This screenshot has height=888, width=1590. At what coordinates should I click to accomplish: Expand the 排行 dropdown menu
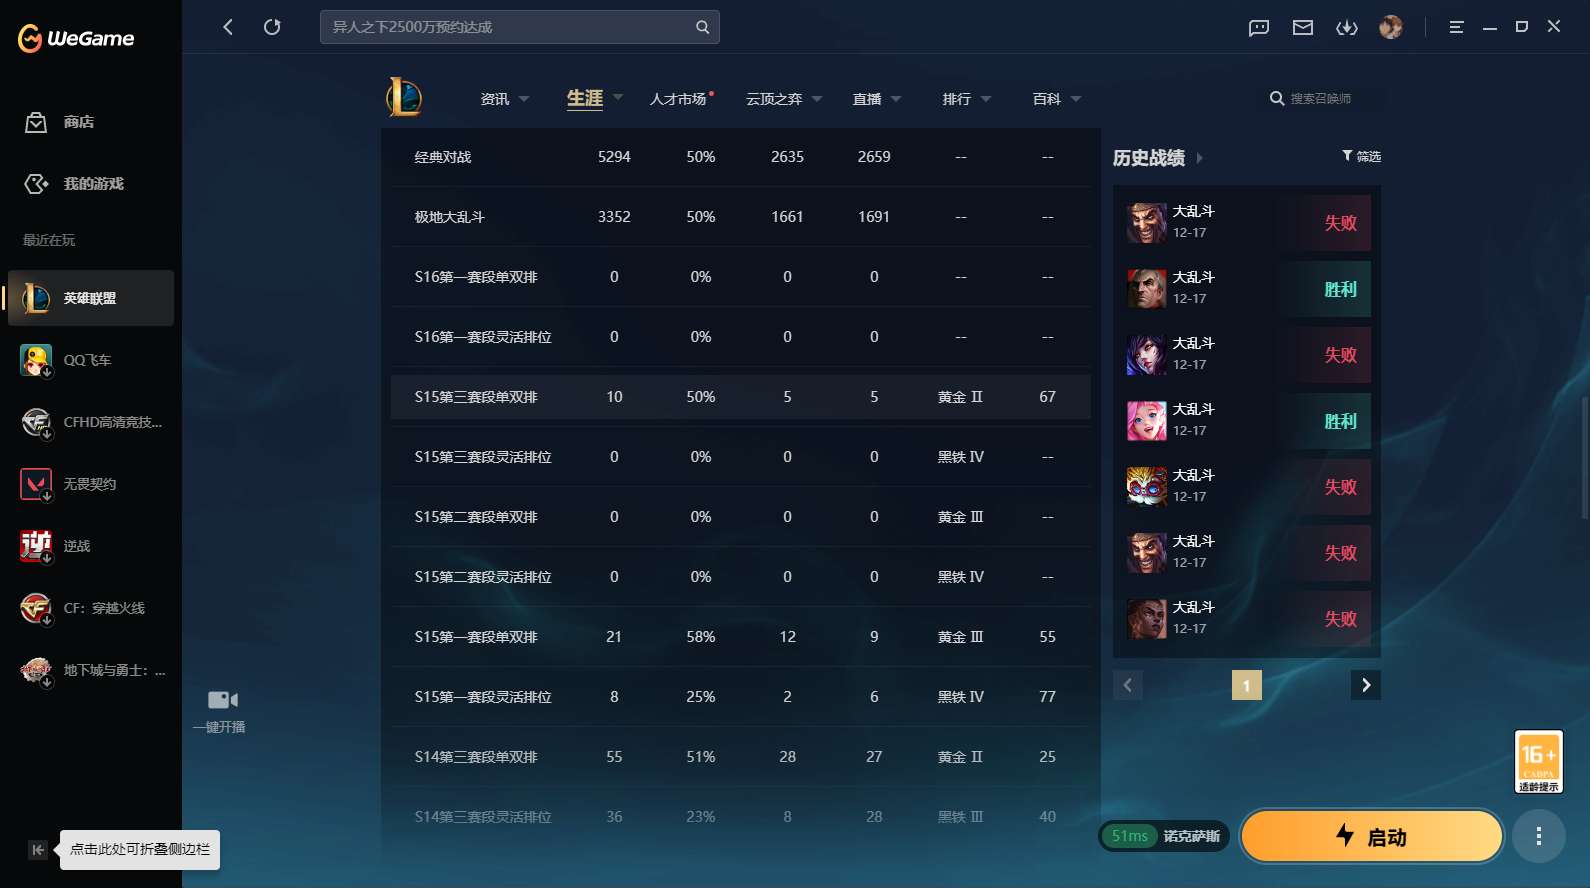(967, 99)
